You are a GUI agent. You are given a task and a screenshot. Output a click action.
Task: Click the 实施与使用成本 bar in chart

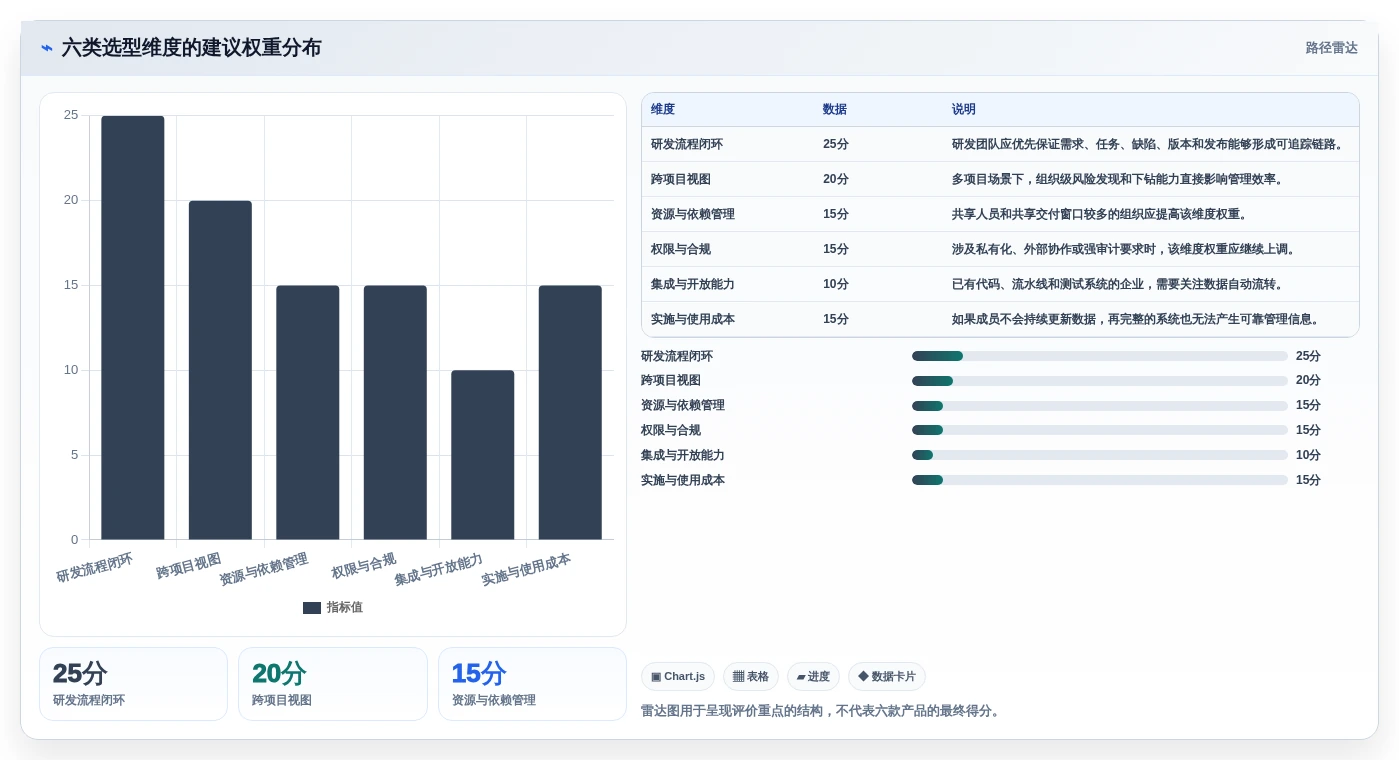point(570,413)
